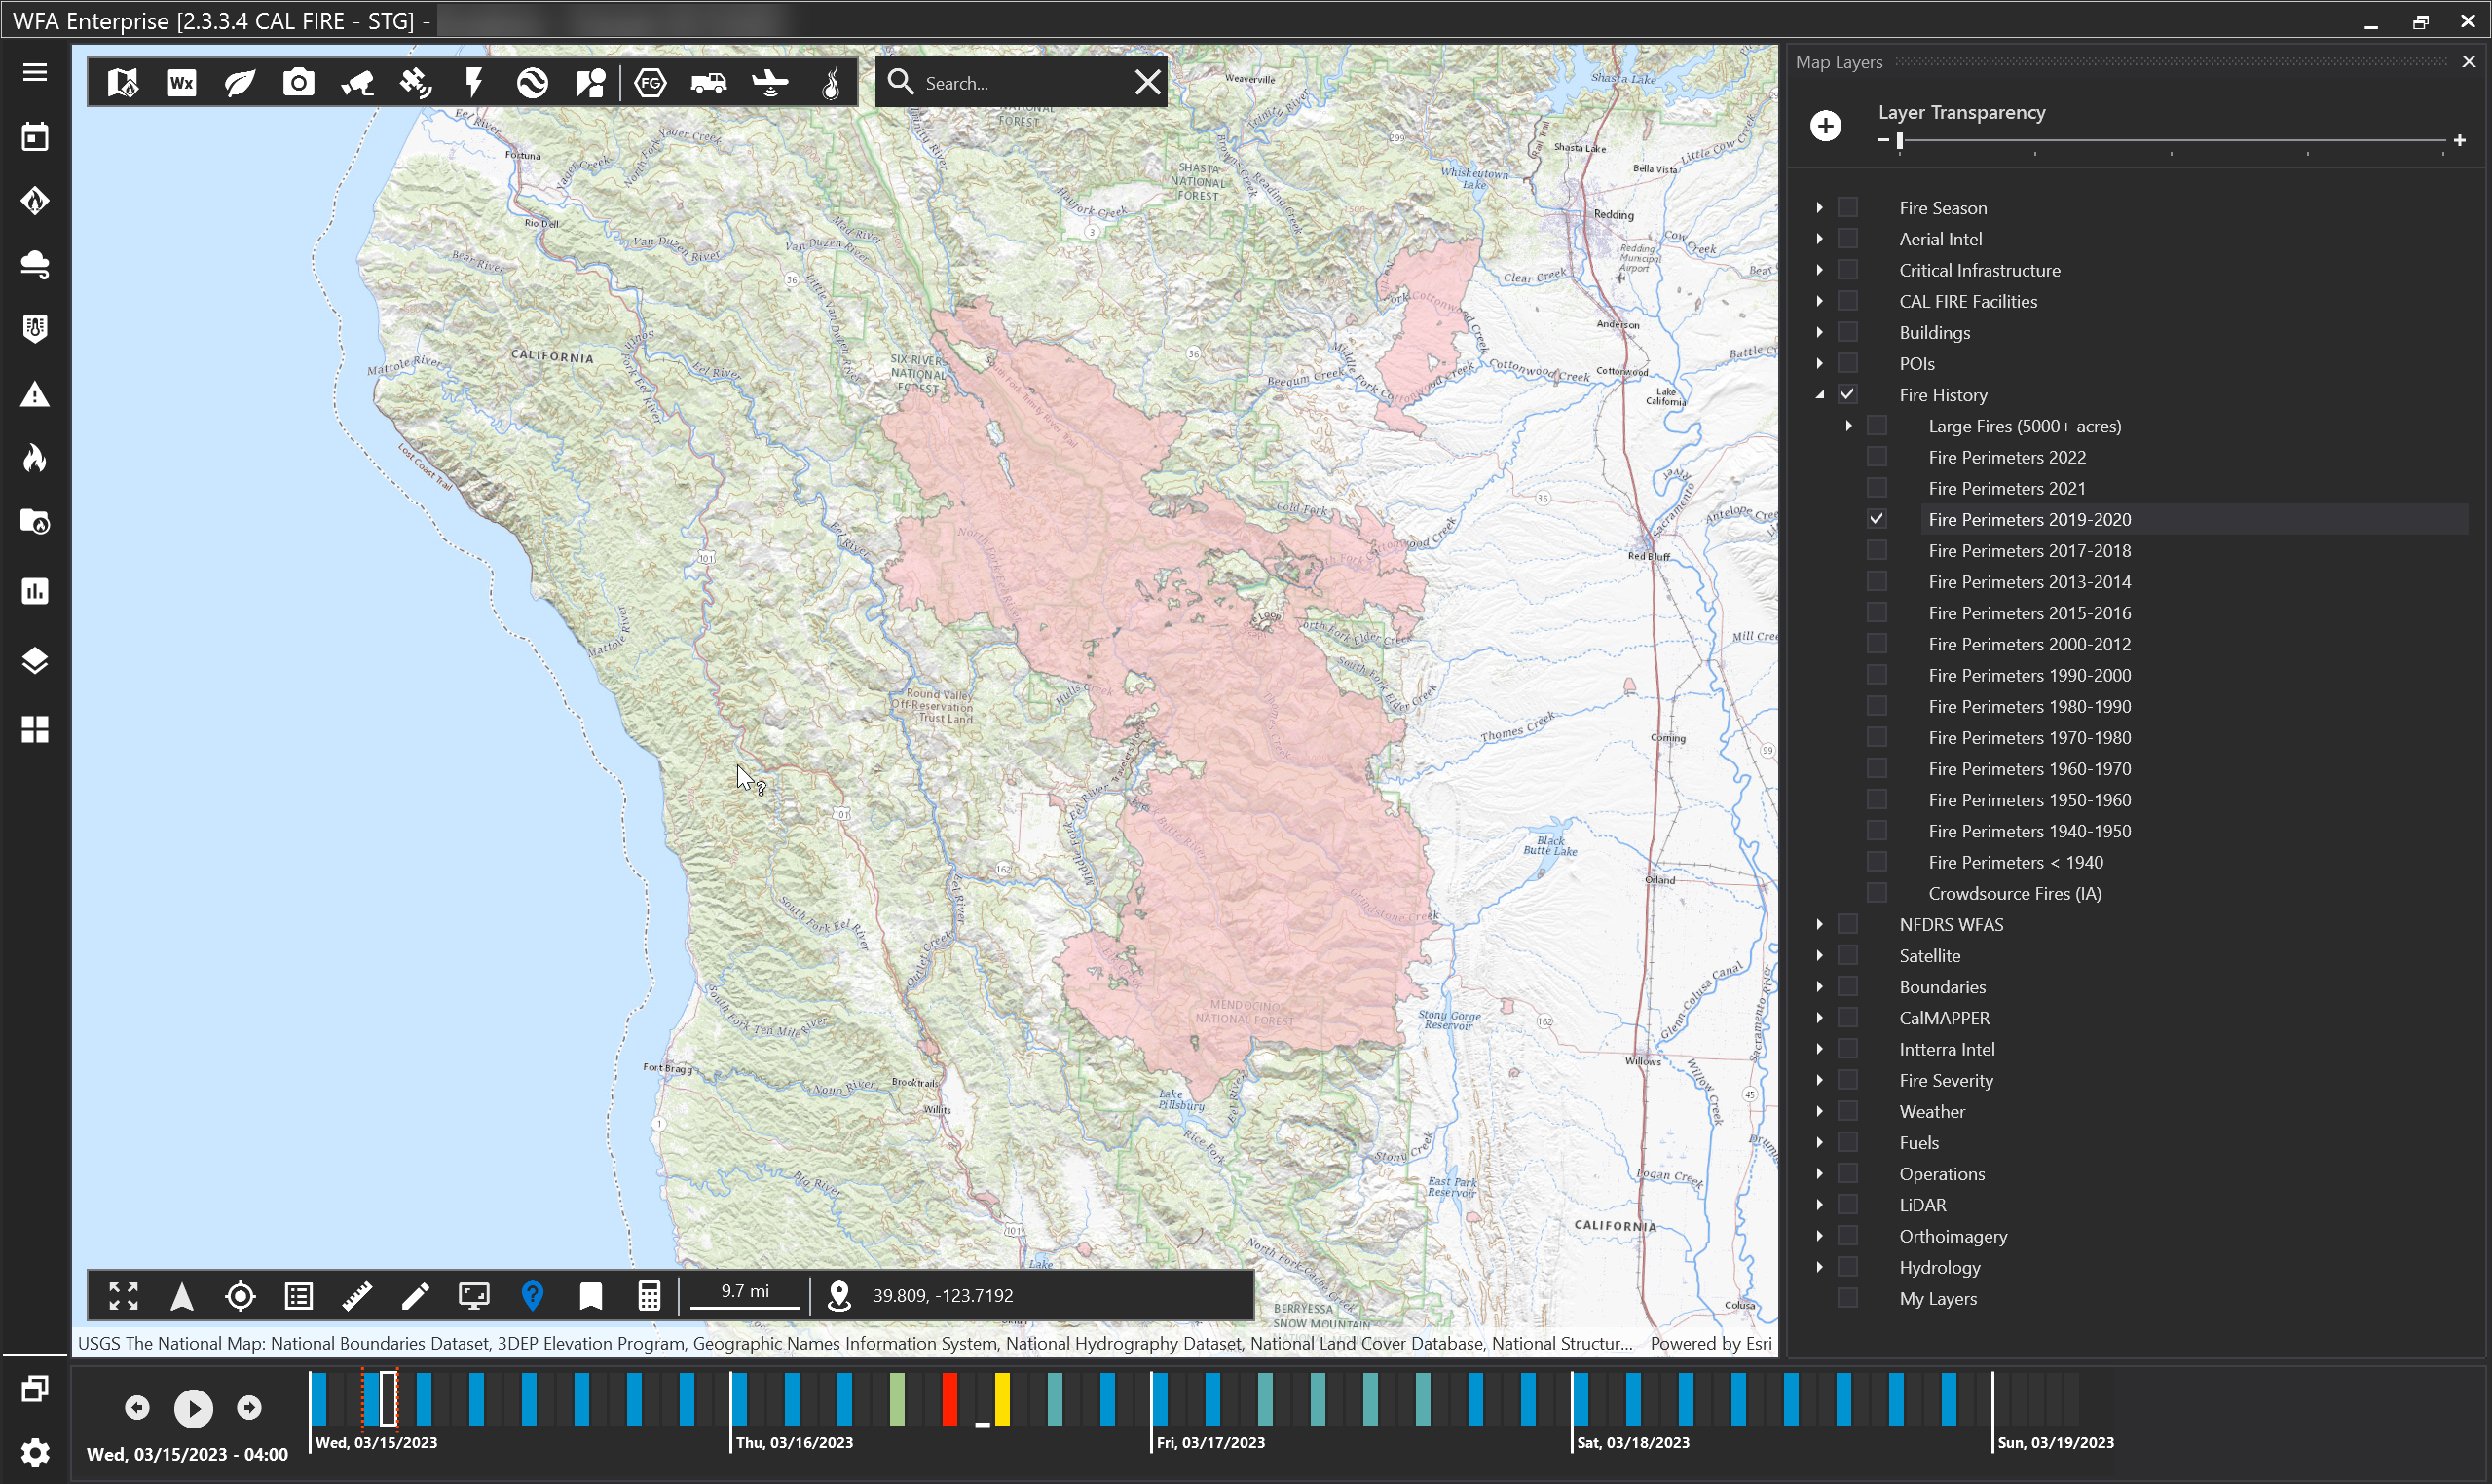Activate the measure ruler tool
This screenshot has height=1484, width=2492.
pyautogui.click(x=357, y=1296)
